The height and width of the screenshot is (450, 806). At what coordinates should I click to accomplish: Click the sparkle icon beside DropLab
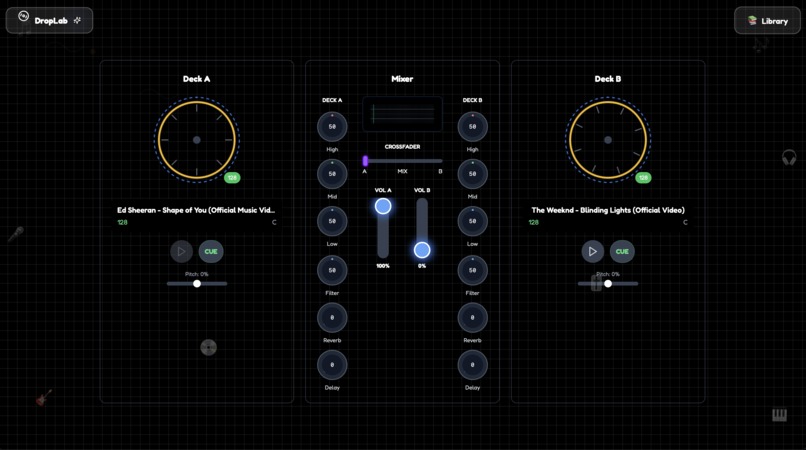pyautogui.click(x=77, y=21)
